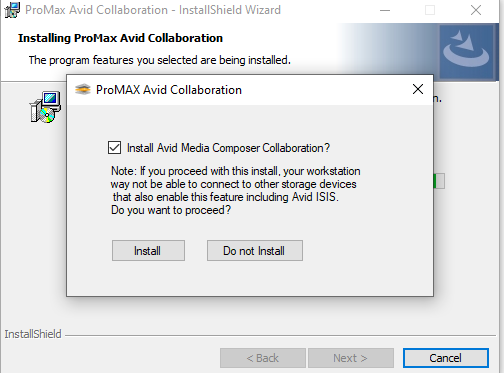
Task: Click the Install button
Action: (x=148, y=251)
